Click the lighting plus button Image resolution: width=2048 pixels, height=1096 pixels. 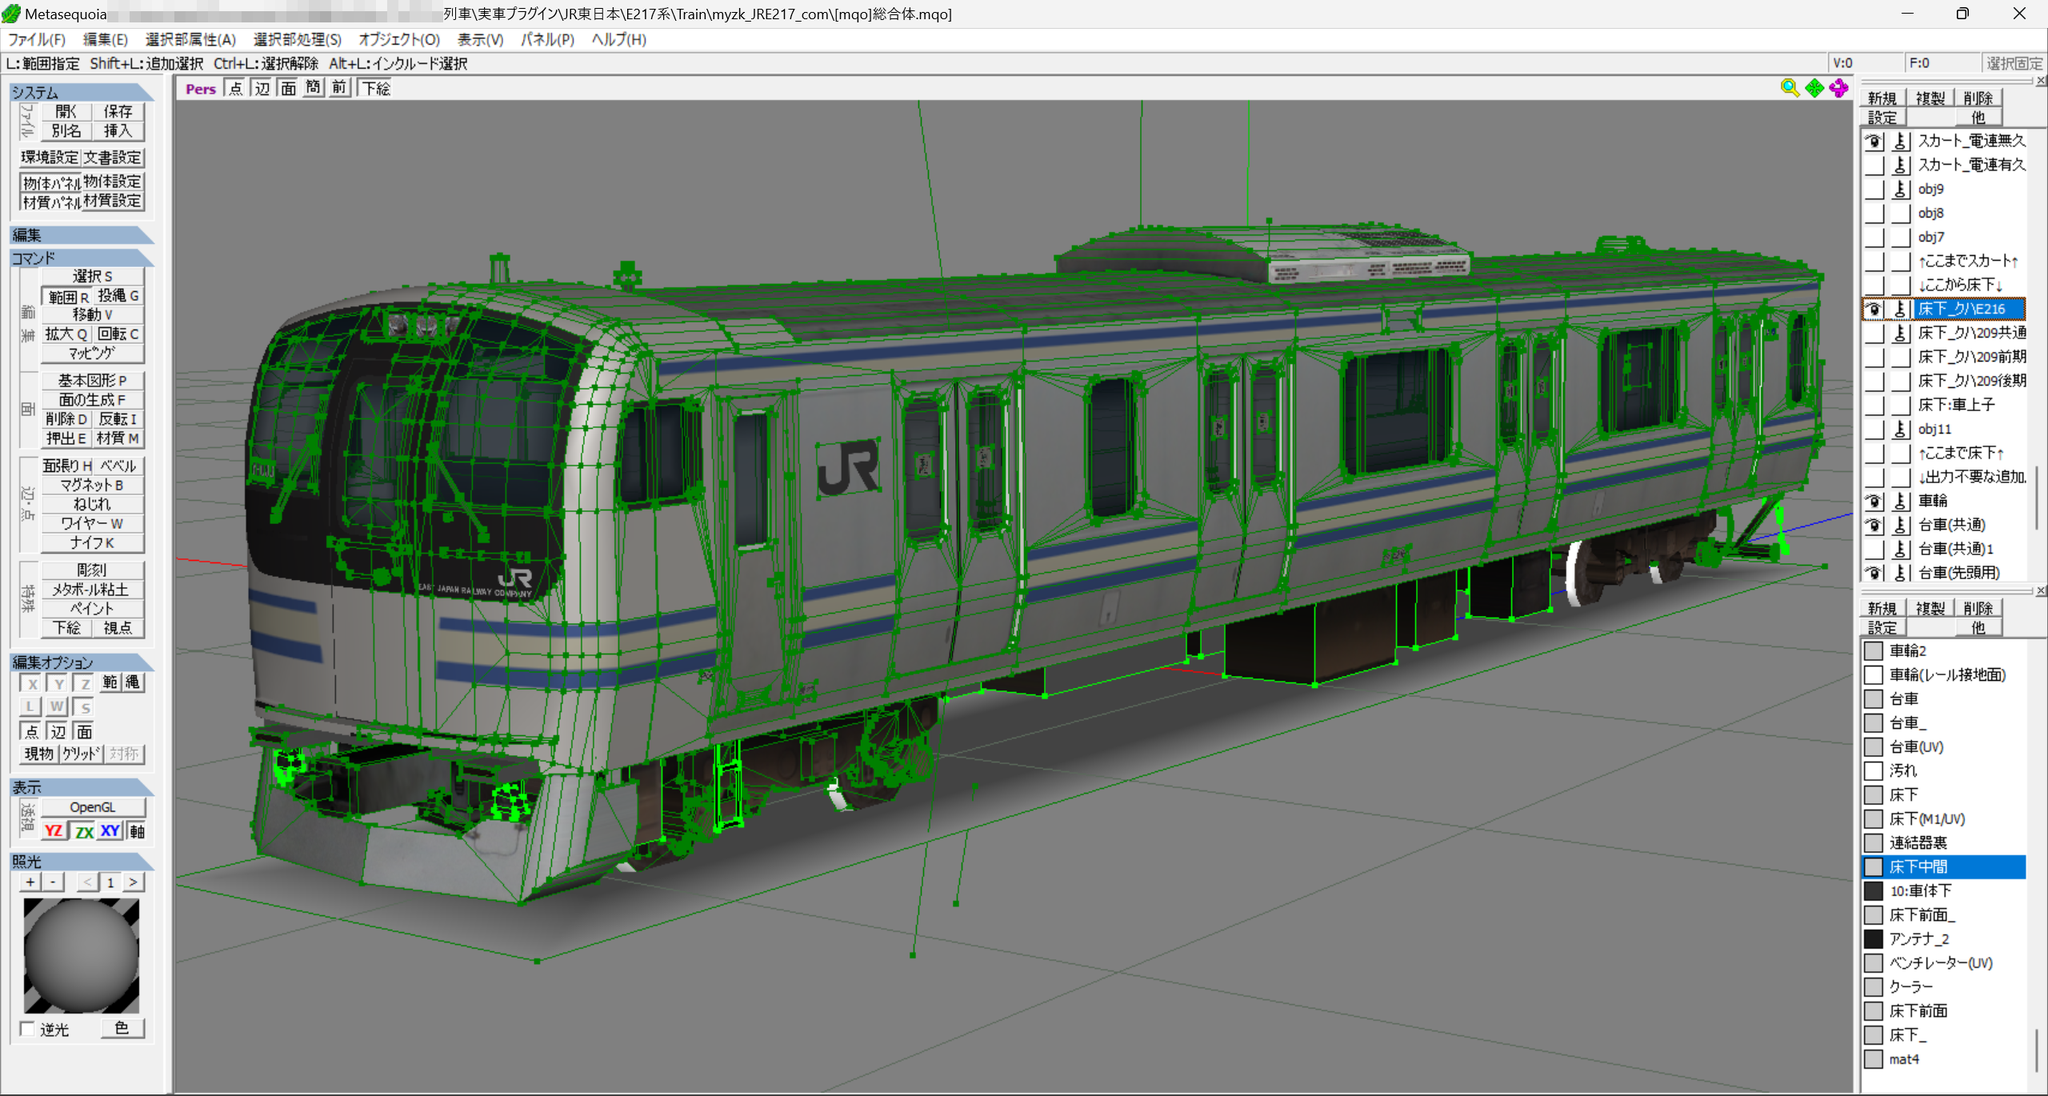coord(31,882)
